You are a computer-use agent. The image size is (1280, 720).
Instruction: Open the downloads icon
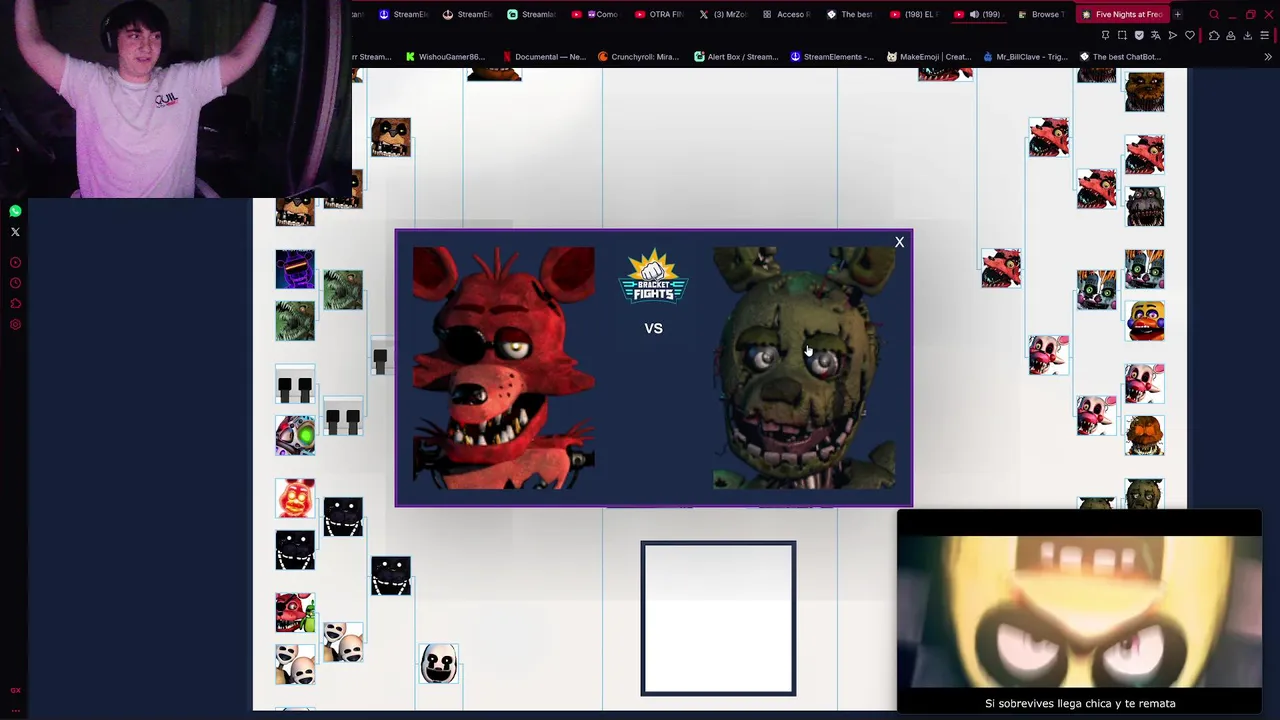tap(1247, 35)
